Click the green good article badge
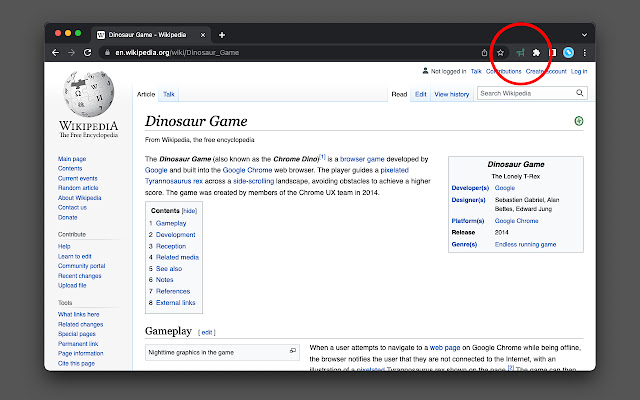Screen dimensions: 640x400 pos(579,121)
